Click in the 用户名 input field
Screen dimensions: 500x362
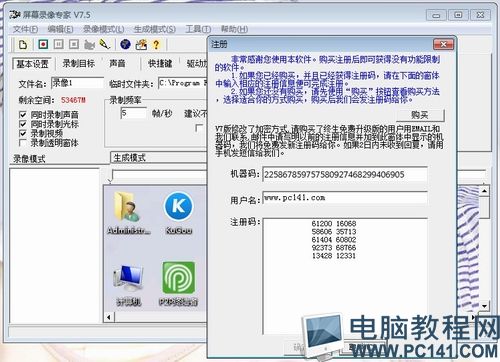345,198
